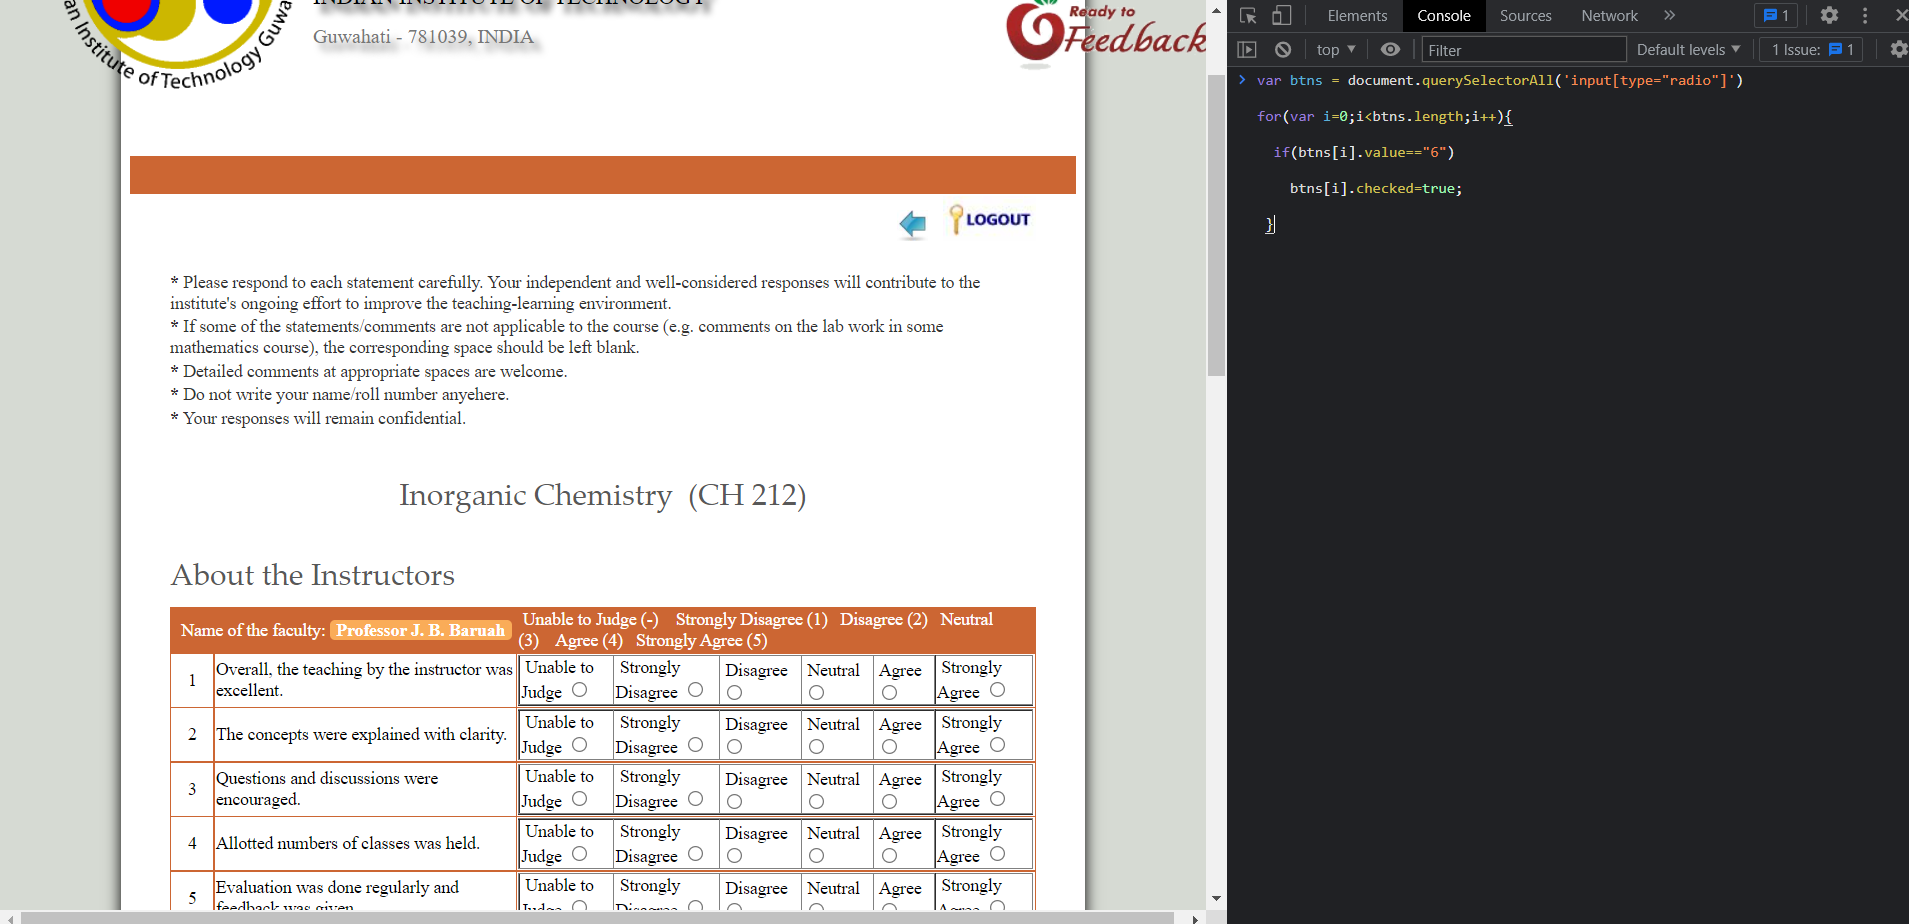1909x924 pixels.
Task: Open the 1 Issue indicator
Action: (x=1812, y=49)
